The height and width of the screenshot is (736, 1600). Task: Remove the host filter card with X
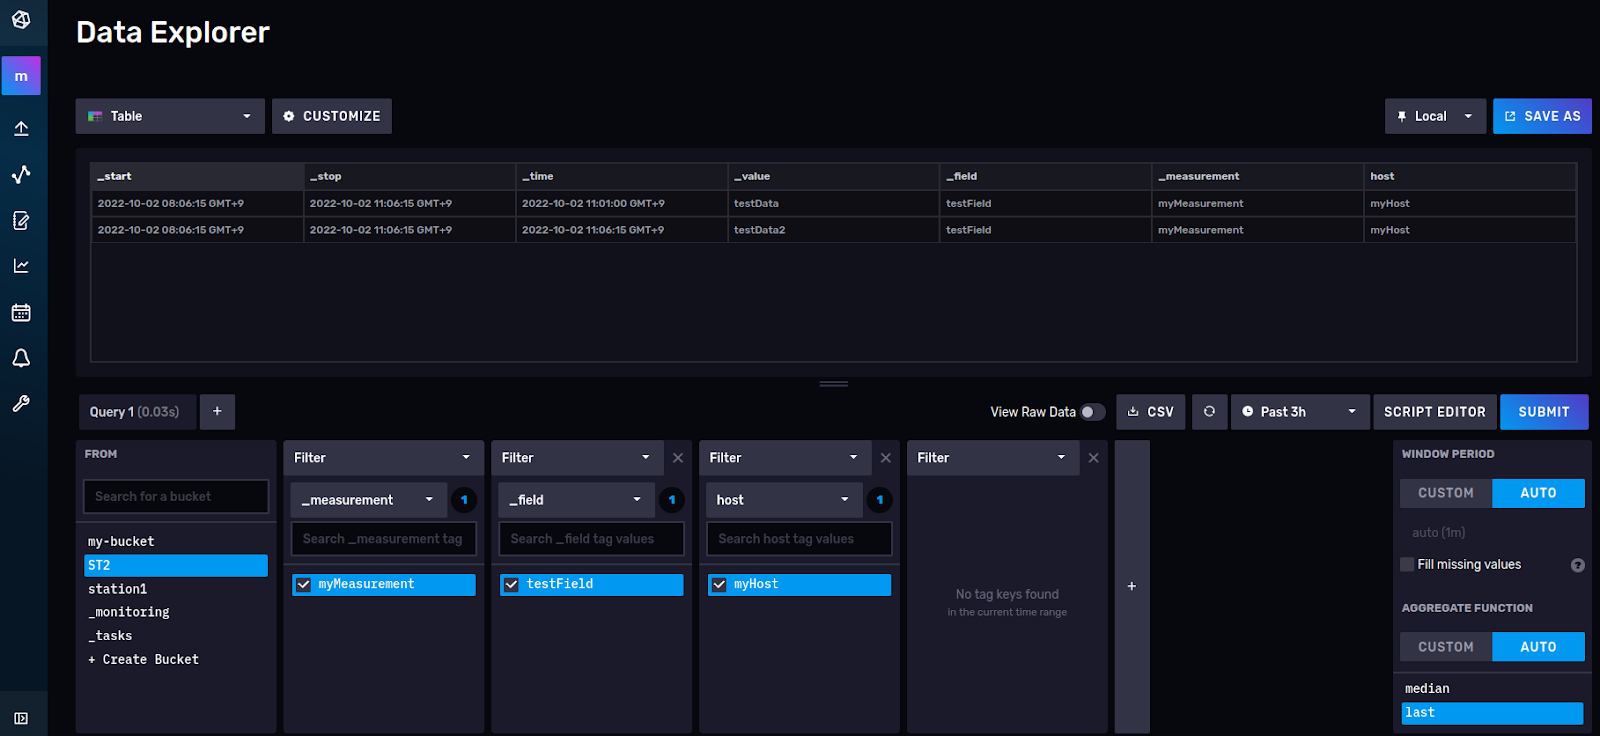(886, 458)
